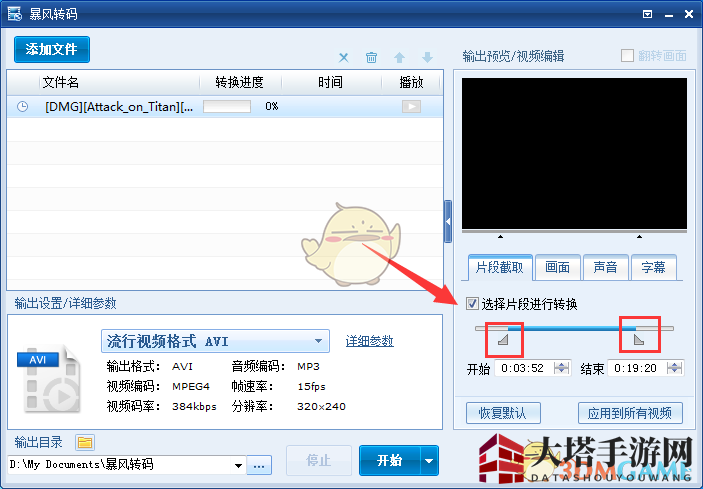Open the 详细参数 link
This screenshot has height=489, width=703.
tap(369, 341)
